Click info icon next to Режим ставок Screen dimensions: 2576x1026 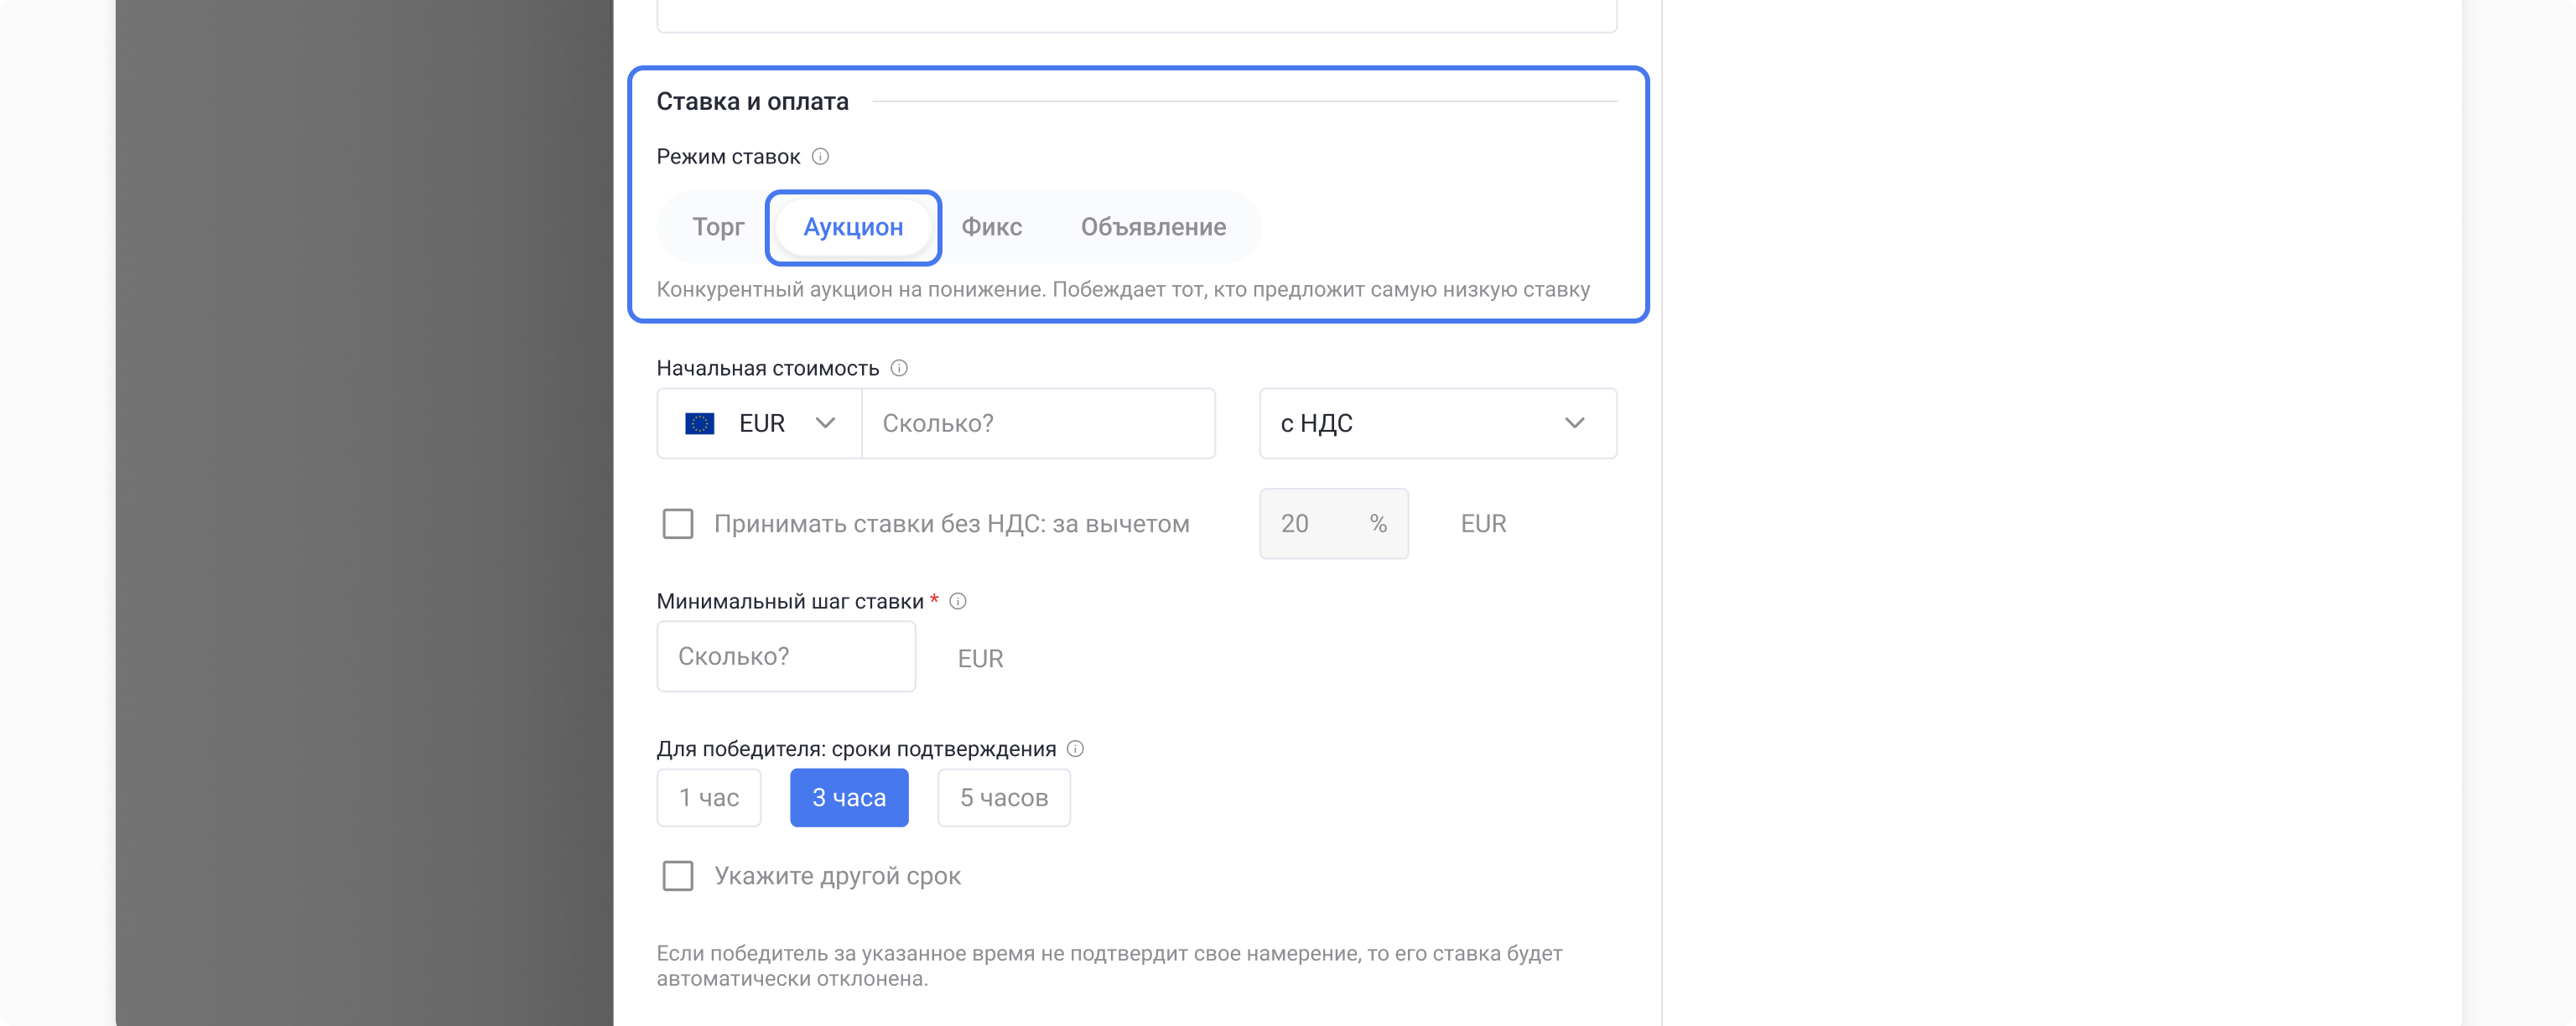[820, 156]
